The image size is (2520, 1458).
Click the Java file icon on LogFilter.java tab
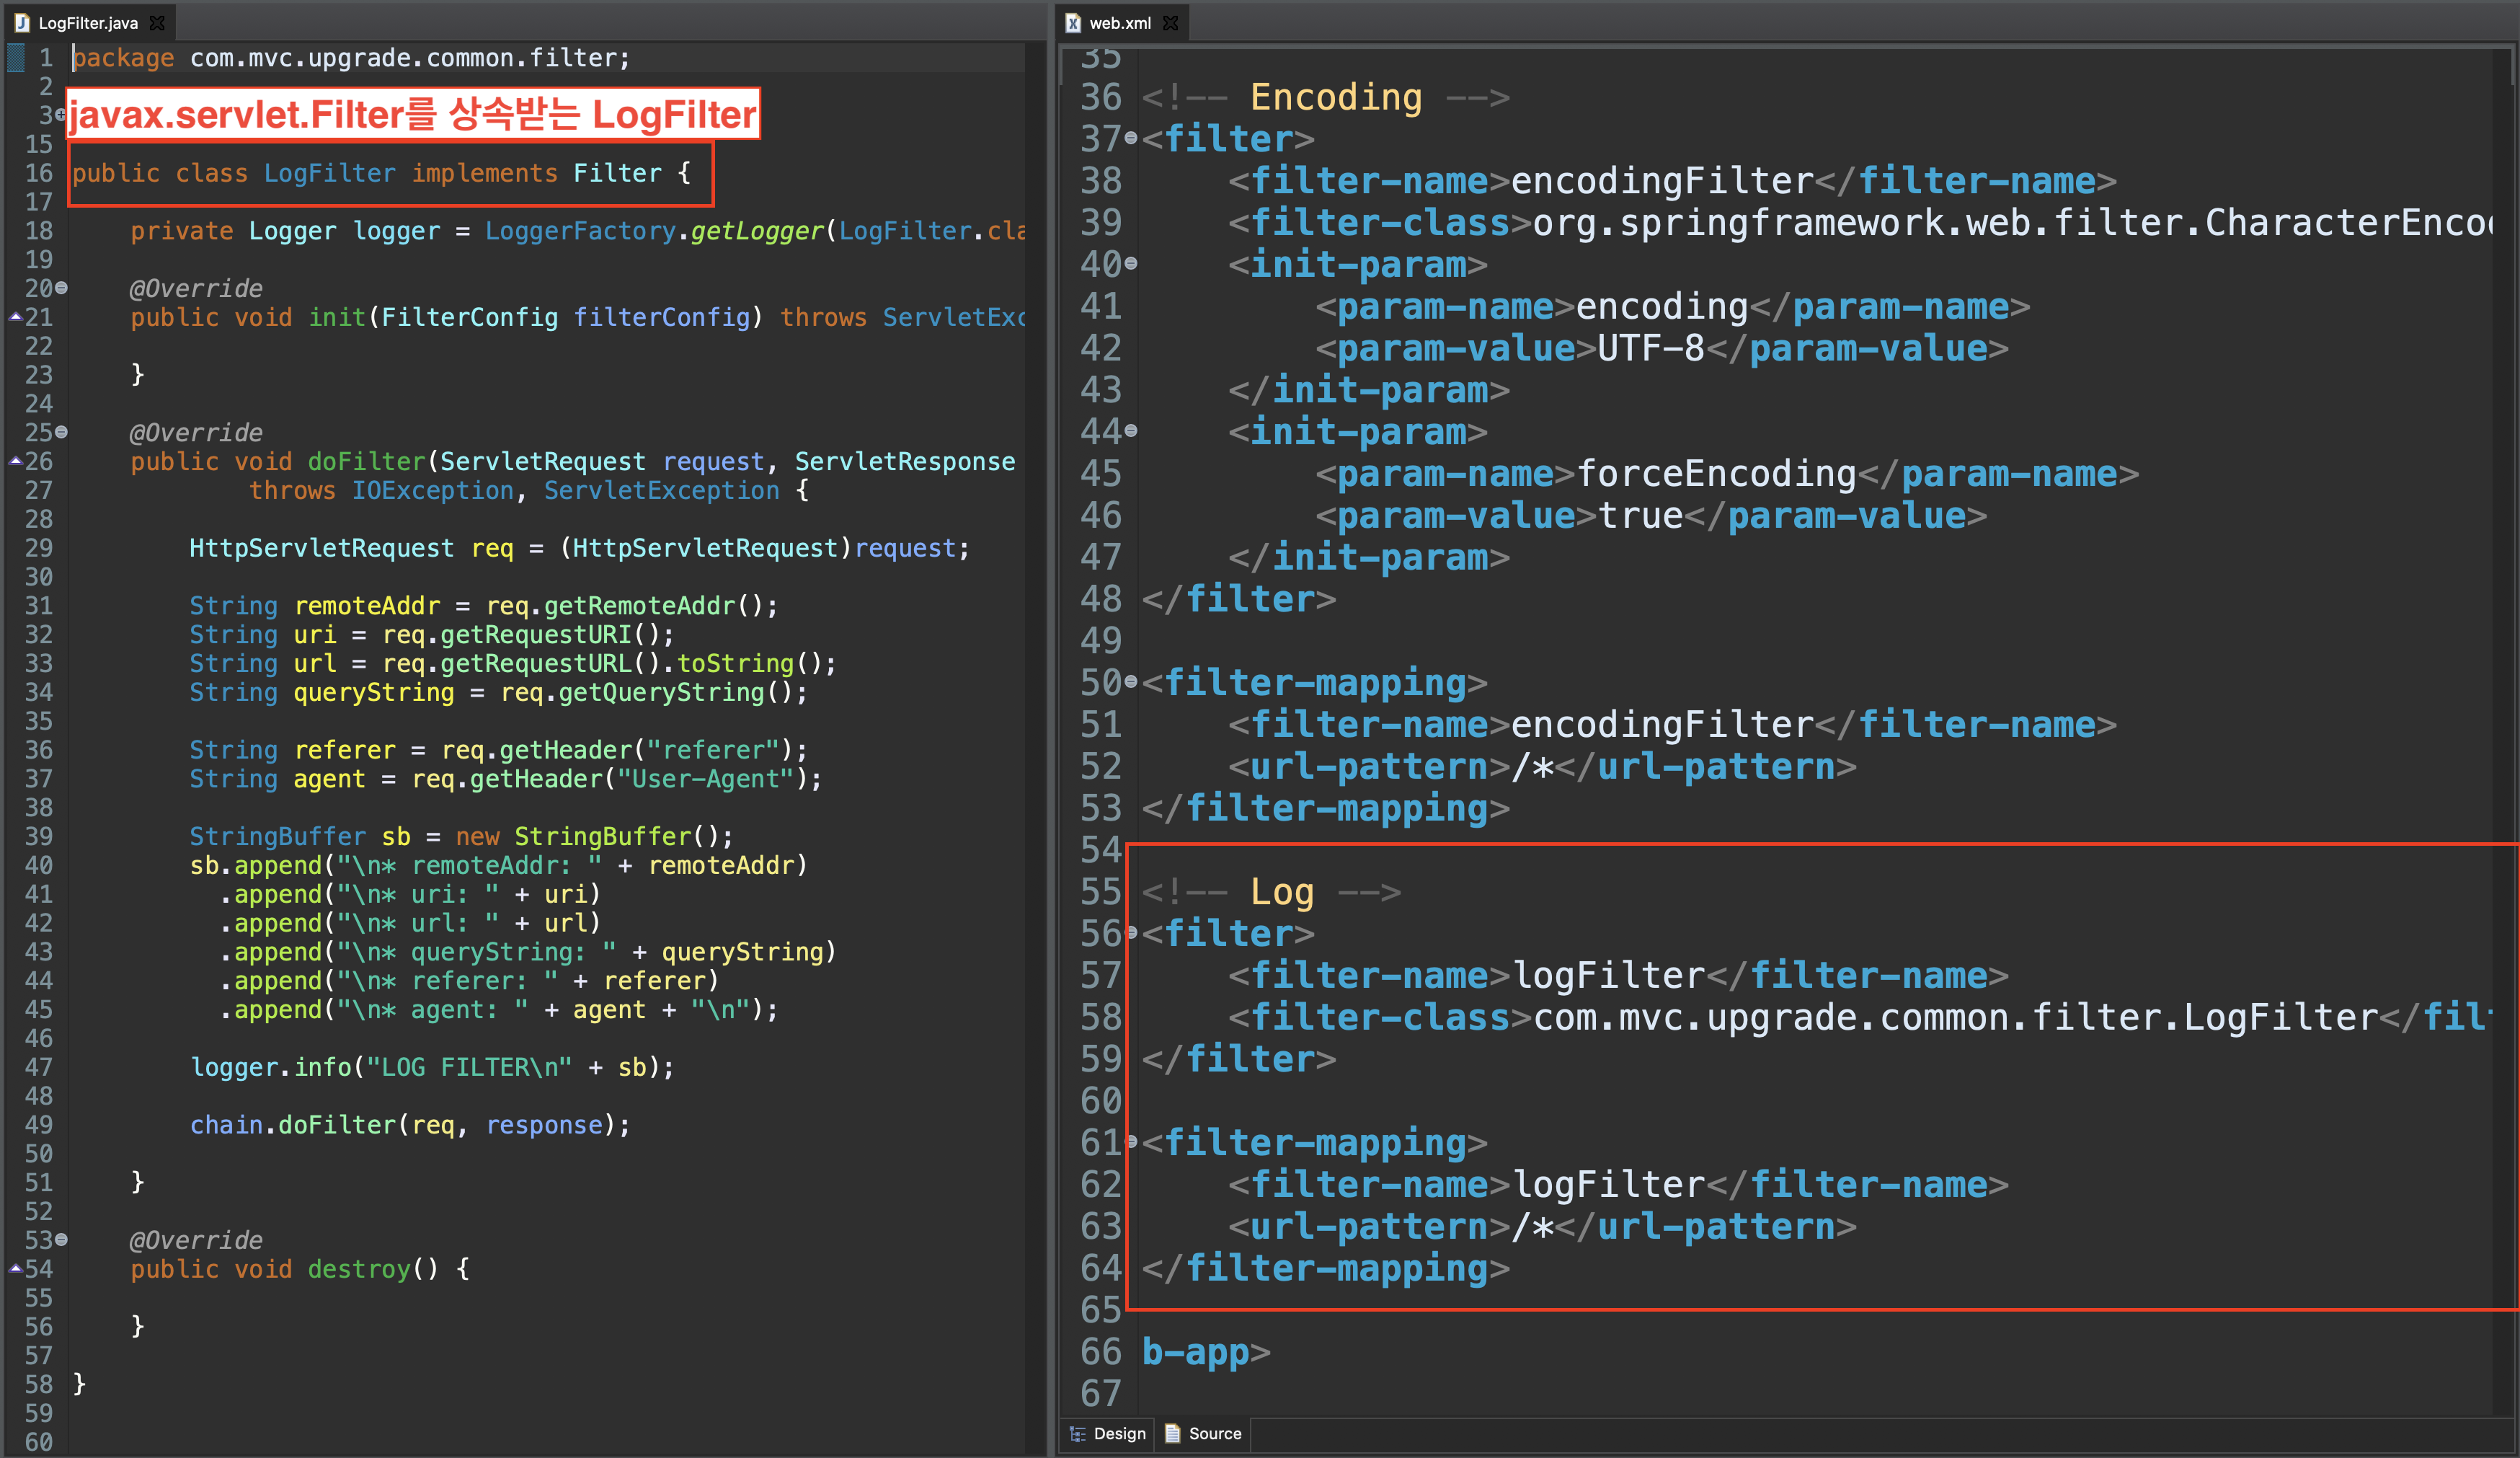click(x=22, y=22)
